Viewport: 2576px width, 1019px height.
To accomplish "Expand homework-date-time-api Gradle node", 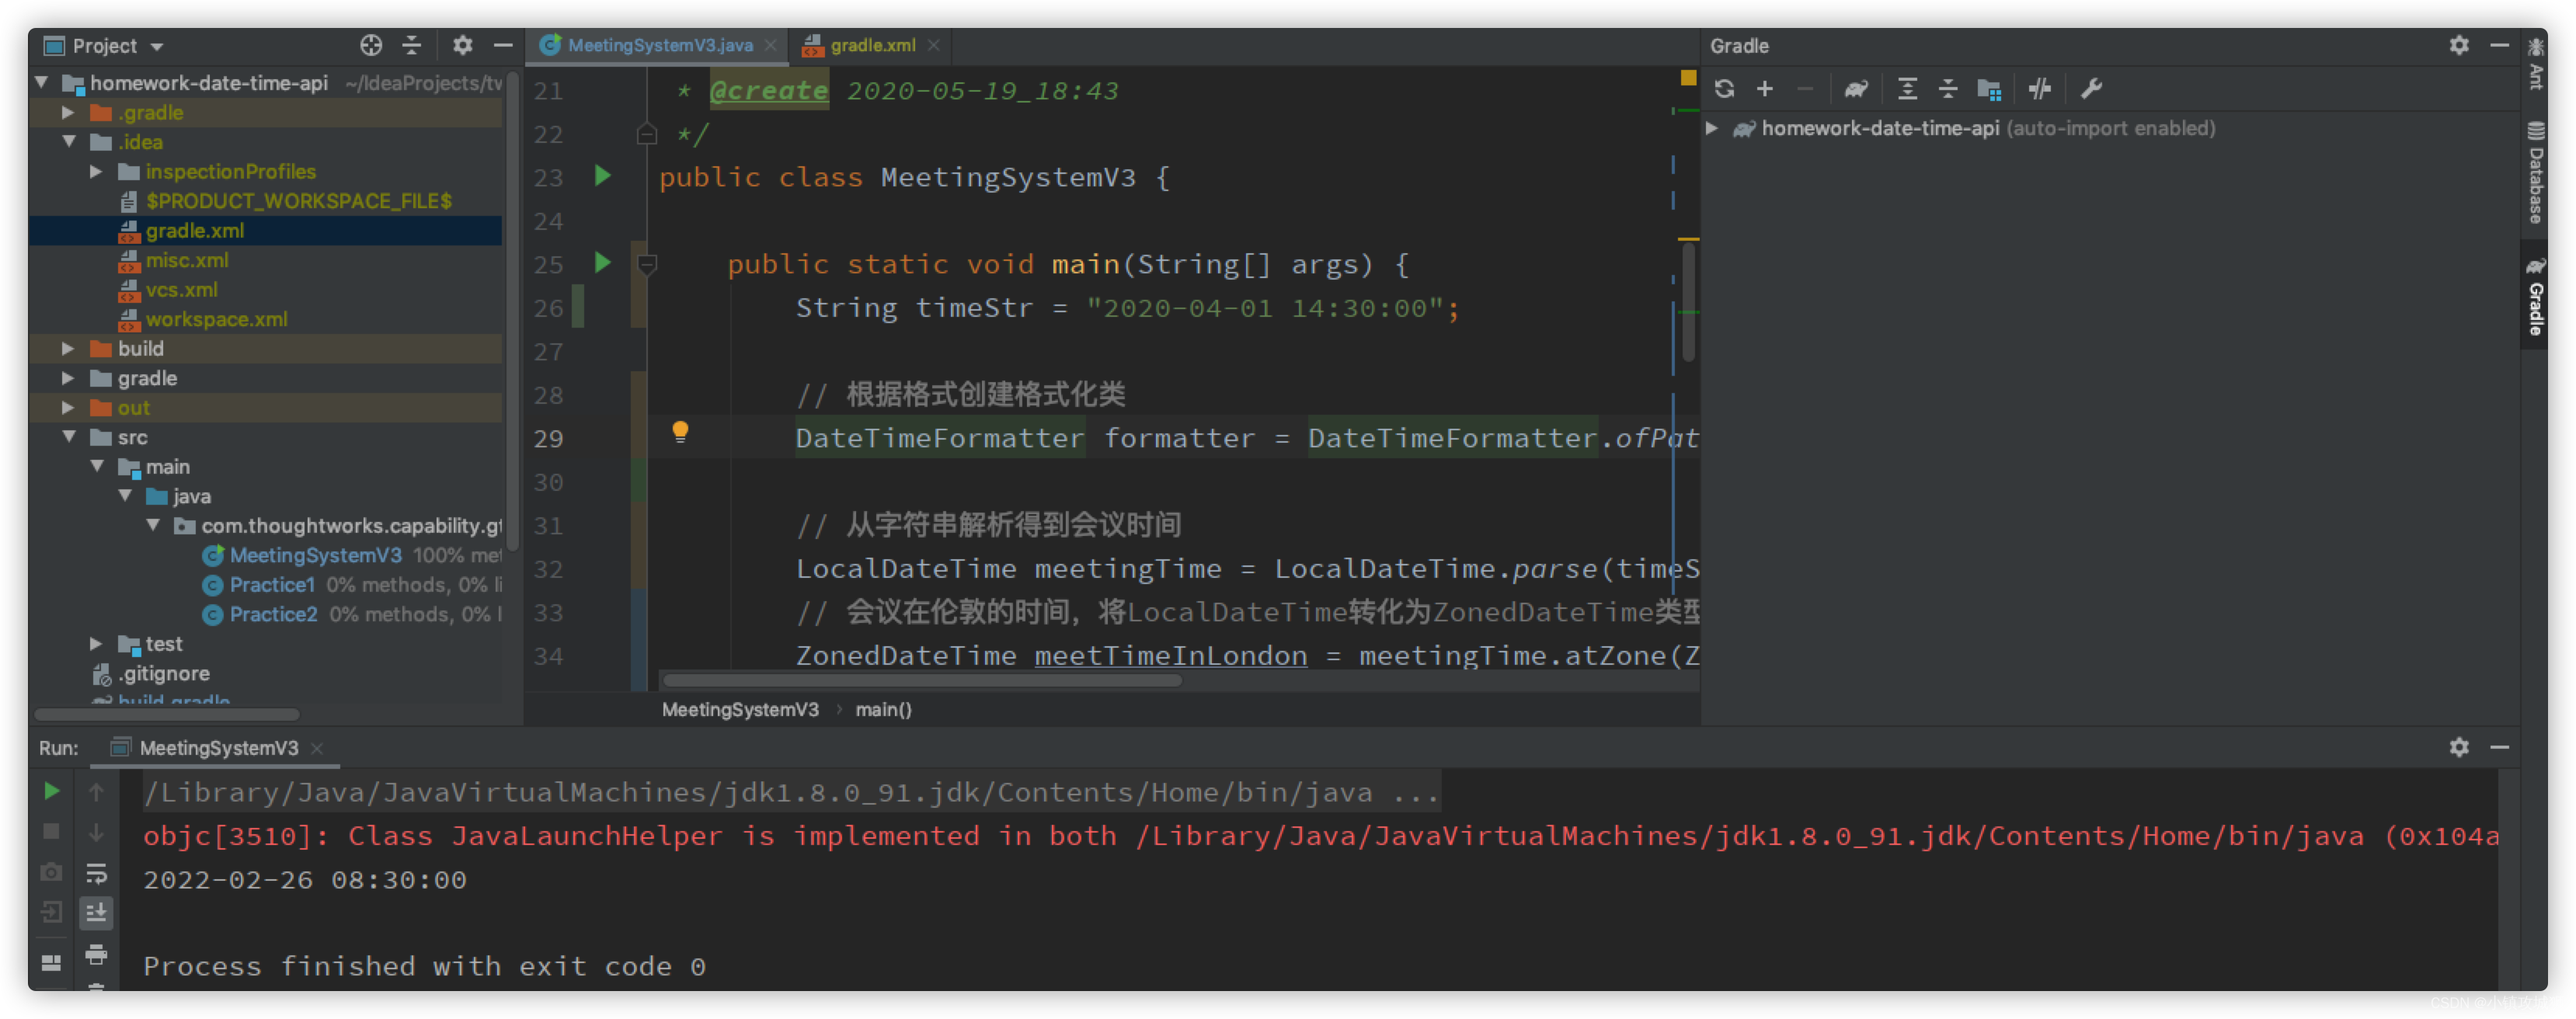I will (x=1712, y=128).
